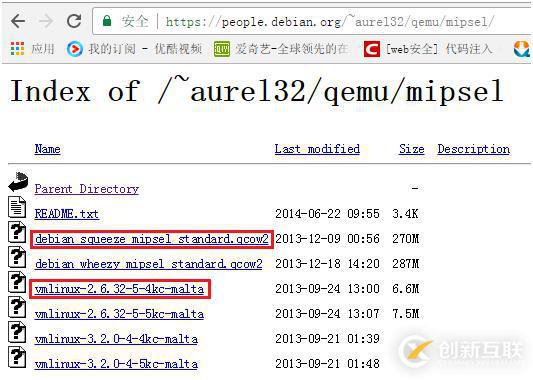Download vmlinux-3.2.0-4-5kc-malta kernel
This screenshot has width=533, height=380.
click(x=116, y=364)
